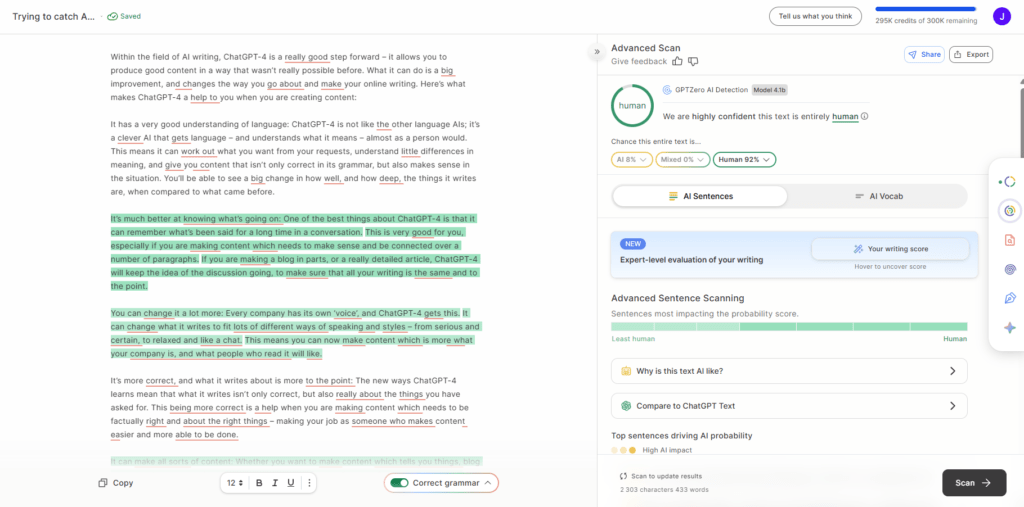Click the sparkle star icon in sidebar

click(1009, 327)
